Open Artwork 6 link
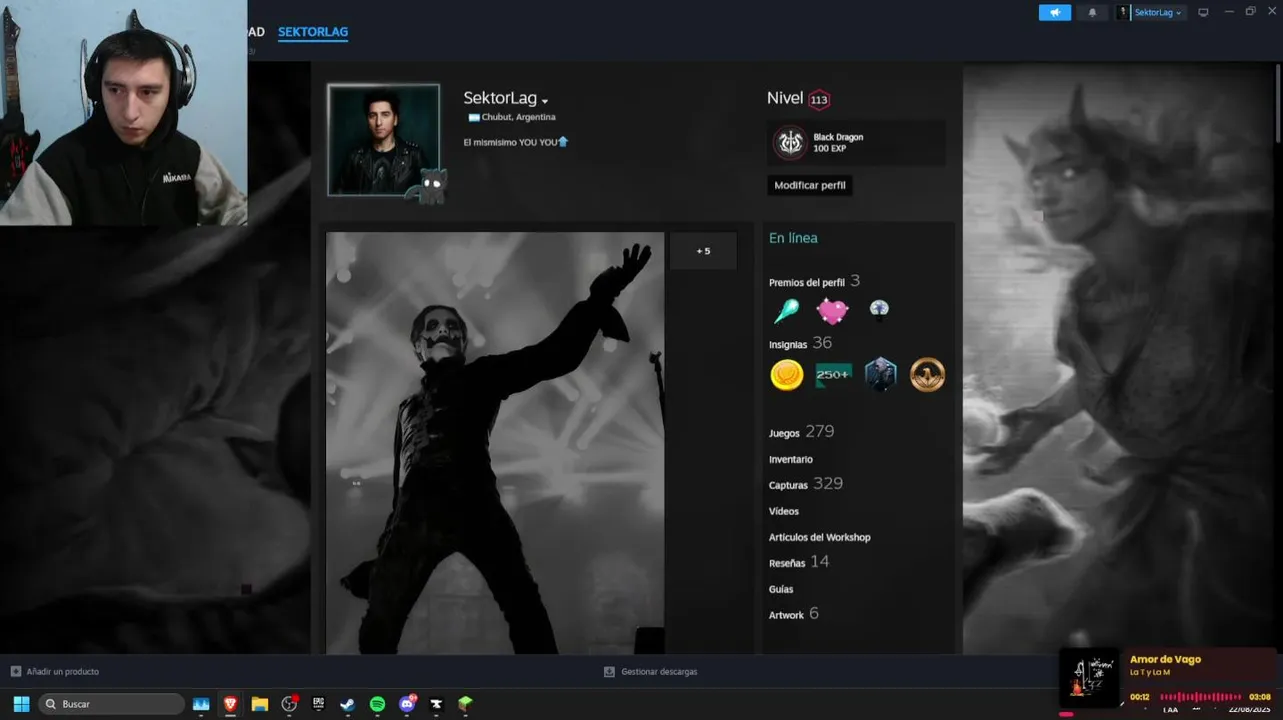Screen dimensions: 1283x720 [x=794, y=614]
